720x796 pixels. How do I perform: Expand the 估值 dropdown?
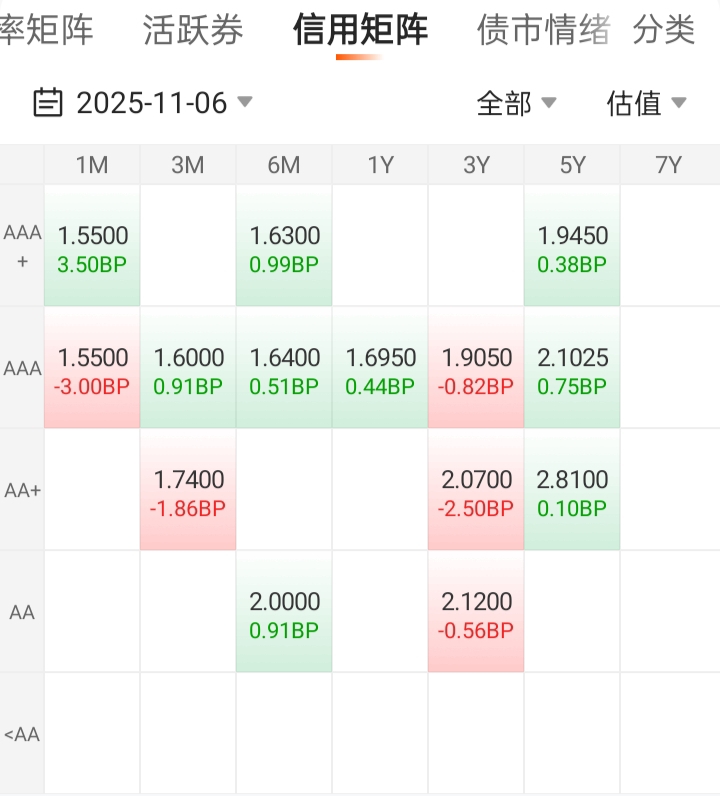[x=646, y=103]
